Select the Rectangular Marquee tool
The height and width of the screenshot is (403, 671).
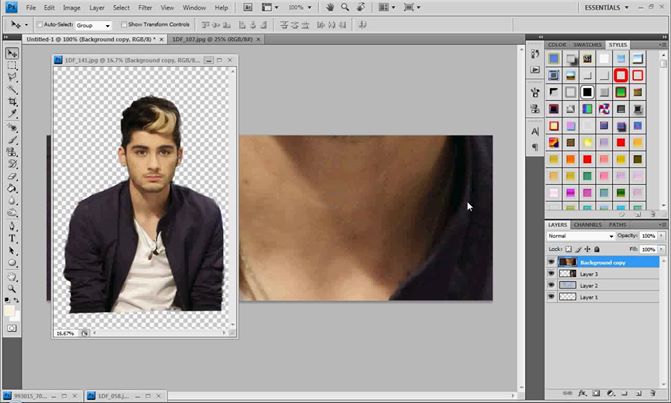12,65
